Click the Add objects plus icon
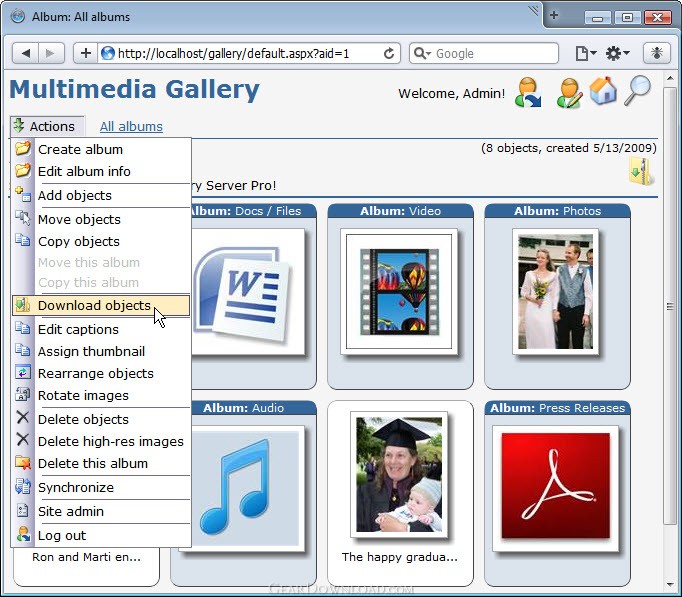The width and height of the screenshot is (682, 597). pos(23,194)
